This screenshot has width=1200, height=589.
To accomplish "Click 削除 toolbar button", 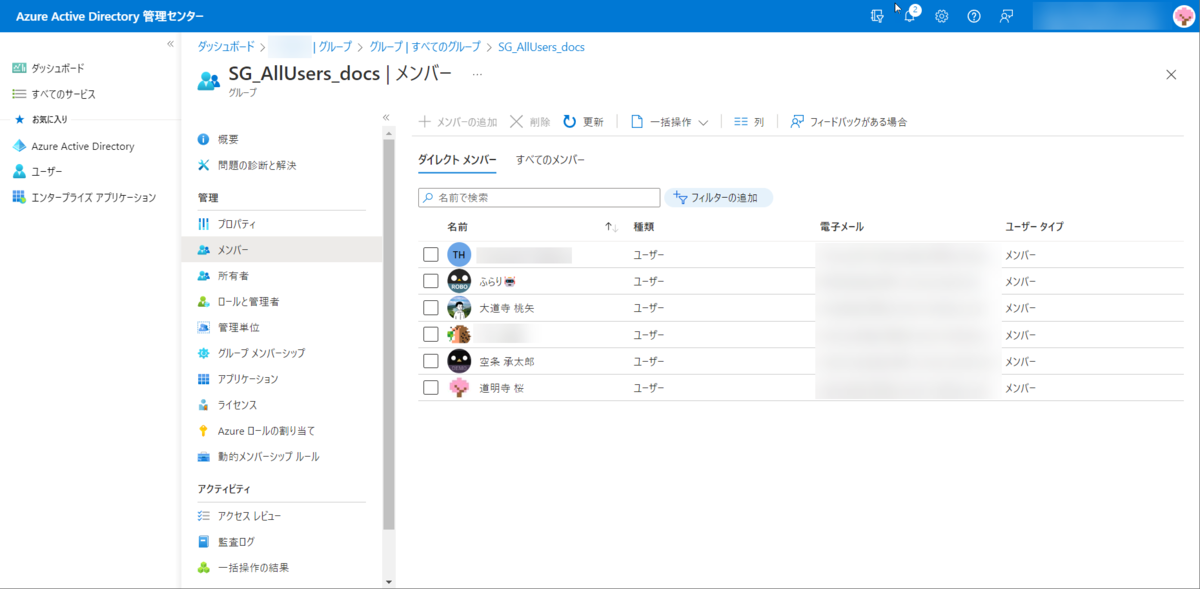I will (530, 122).
